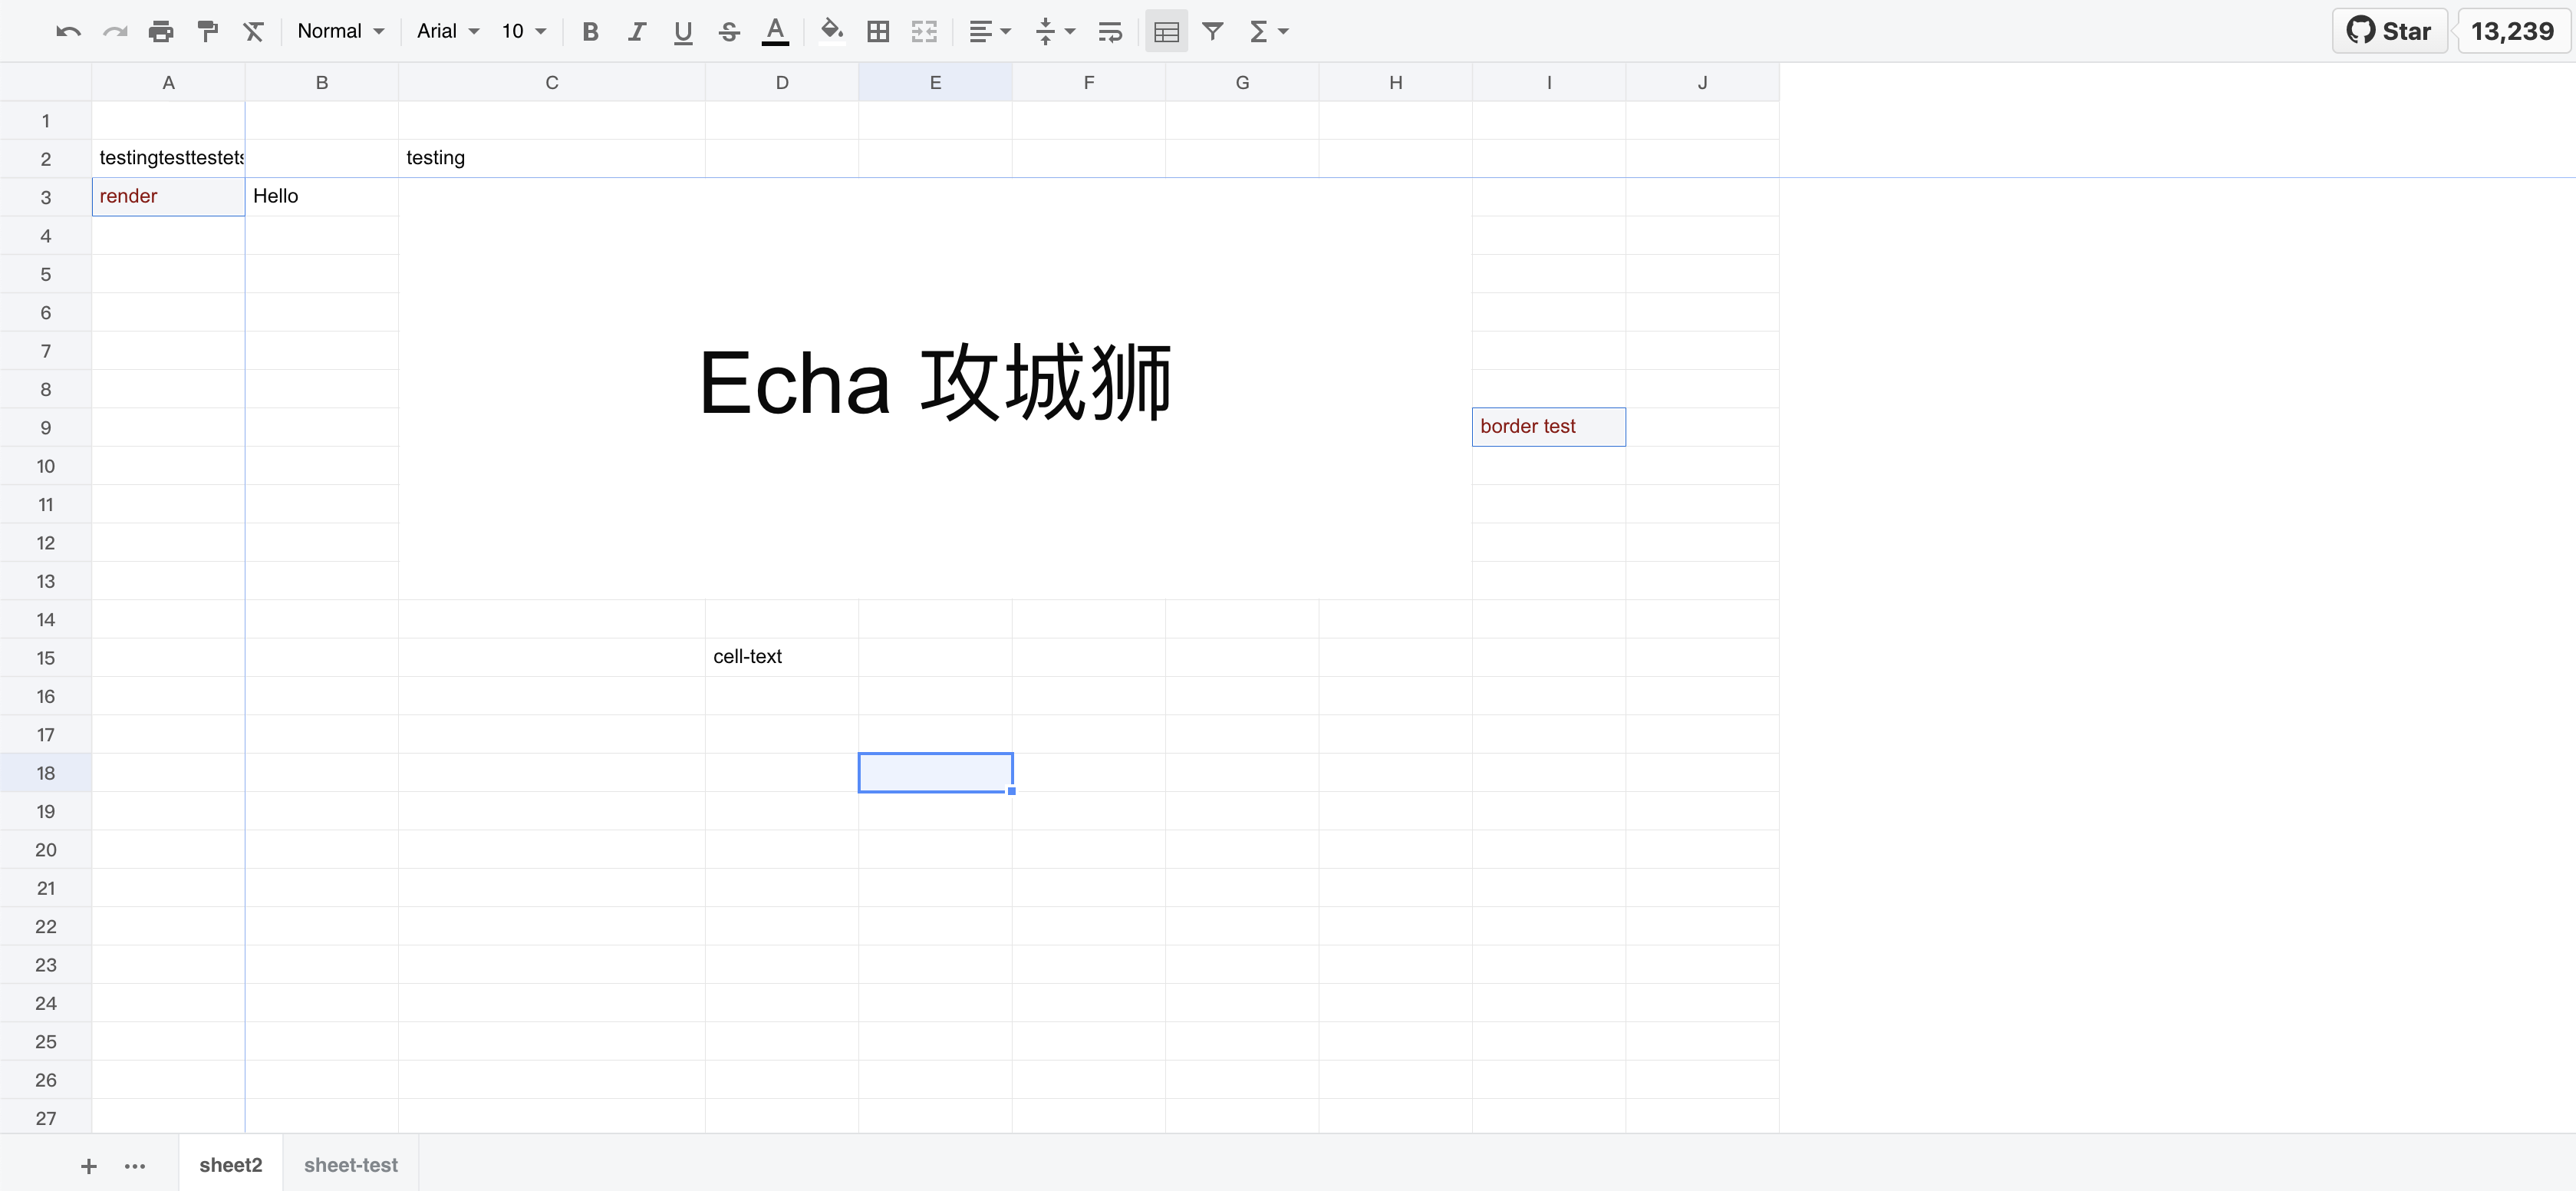The height and width of the screenshot is (1191, 2576).
Task: Select the paint format tool
Action: tap(207, 32)
